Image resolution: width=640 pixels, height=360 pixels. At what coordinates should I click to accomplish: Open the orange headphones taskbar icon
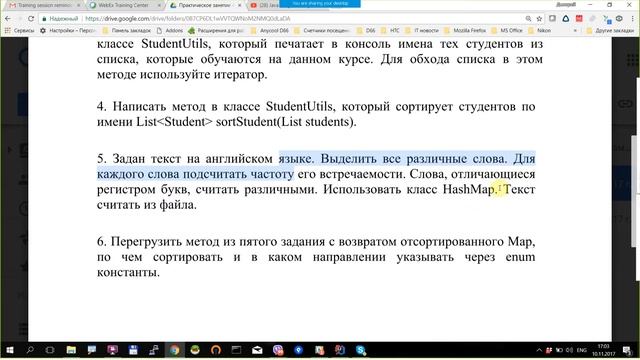[x=216, y=350]
